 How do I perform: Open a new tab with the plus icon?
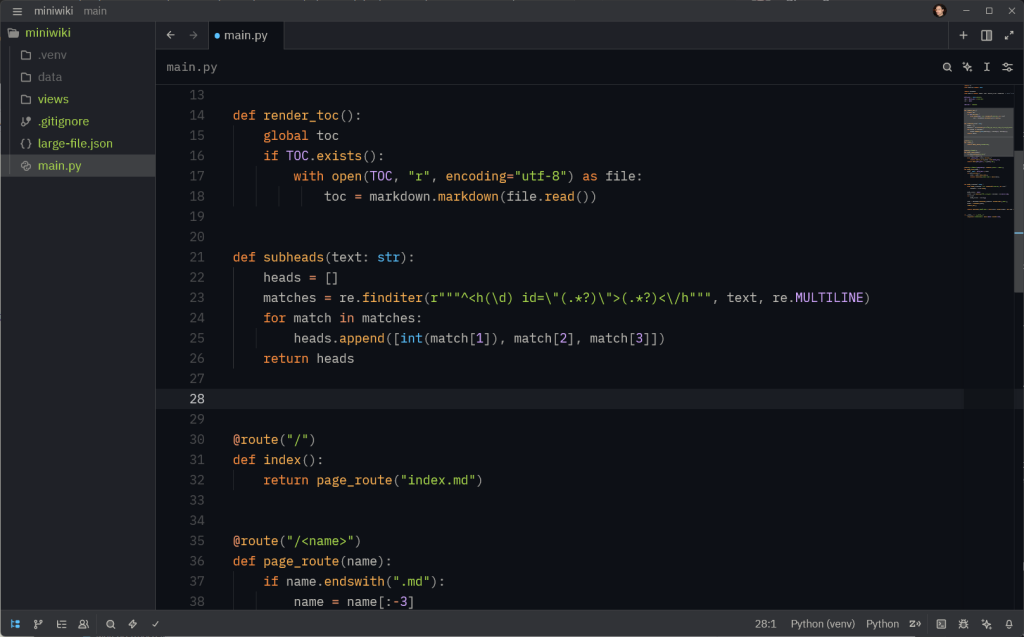pos(963,34)
